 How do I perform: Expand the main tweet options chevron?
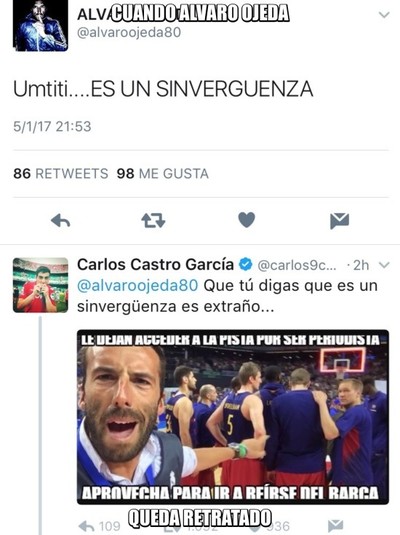[384, 15]
